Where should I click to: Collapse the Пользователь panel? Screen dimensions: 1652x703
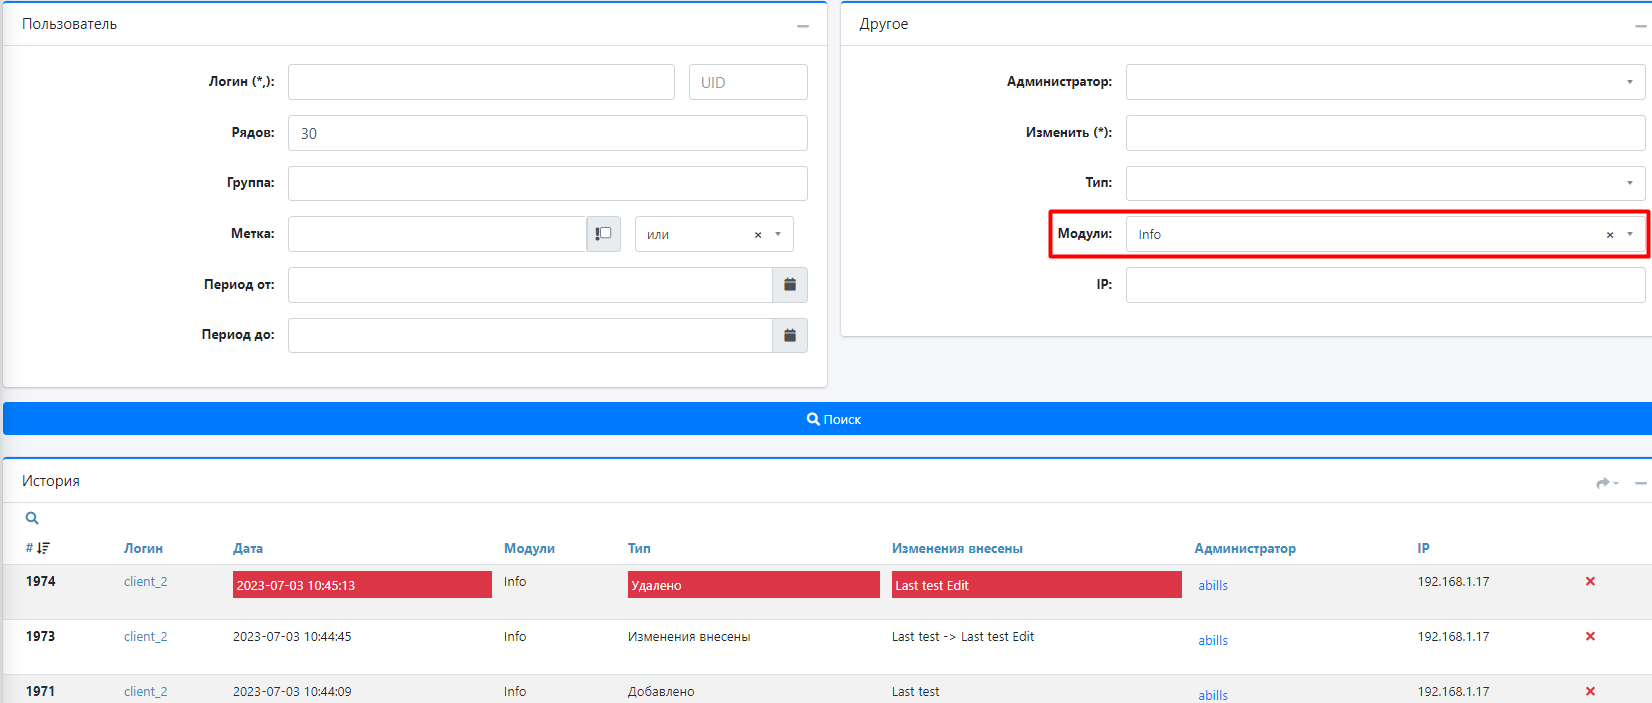[x=802, y=26]
